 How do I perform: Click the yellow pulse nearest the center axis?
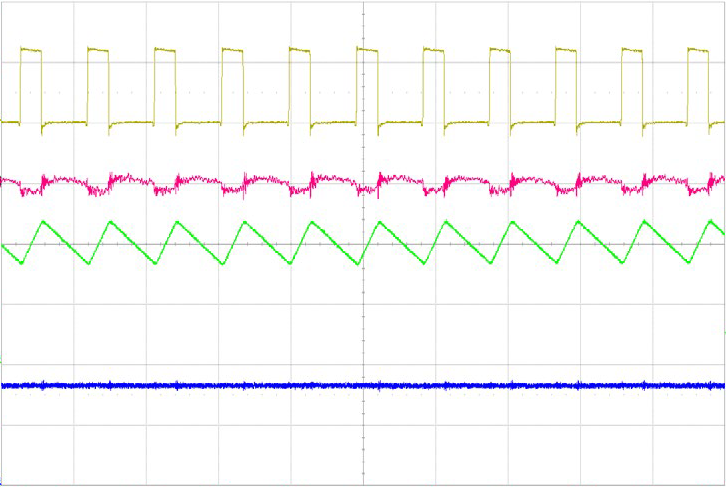[x=366, y=50]
